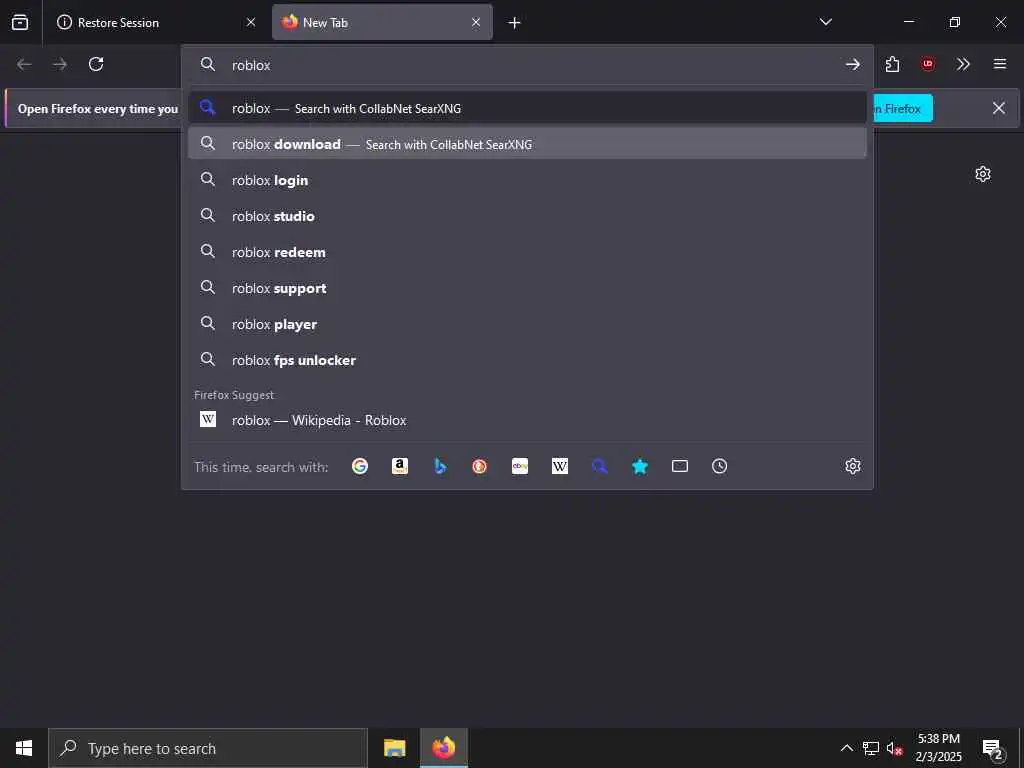Click the Go arrow in address bar
The width and height of the screenshot is (1024, 768).
coord(852,65)
